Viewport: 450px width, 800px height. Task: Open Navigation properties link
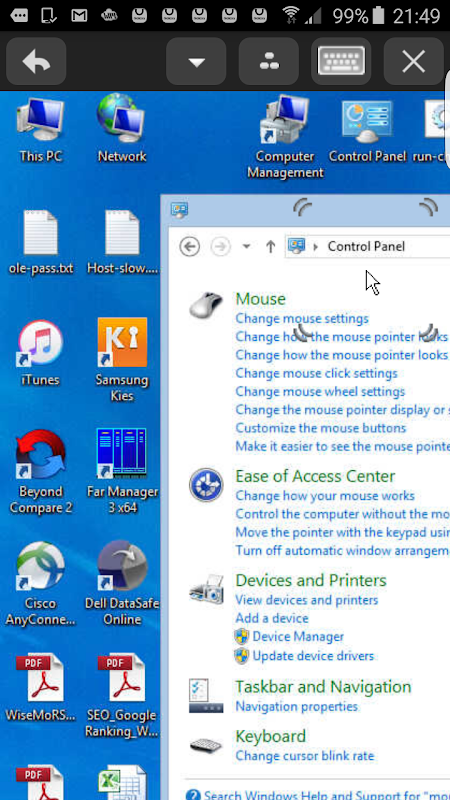[x=296, y=707]
